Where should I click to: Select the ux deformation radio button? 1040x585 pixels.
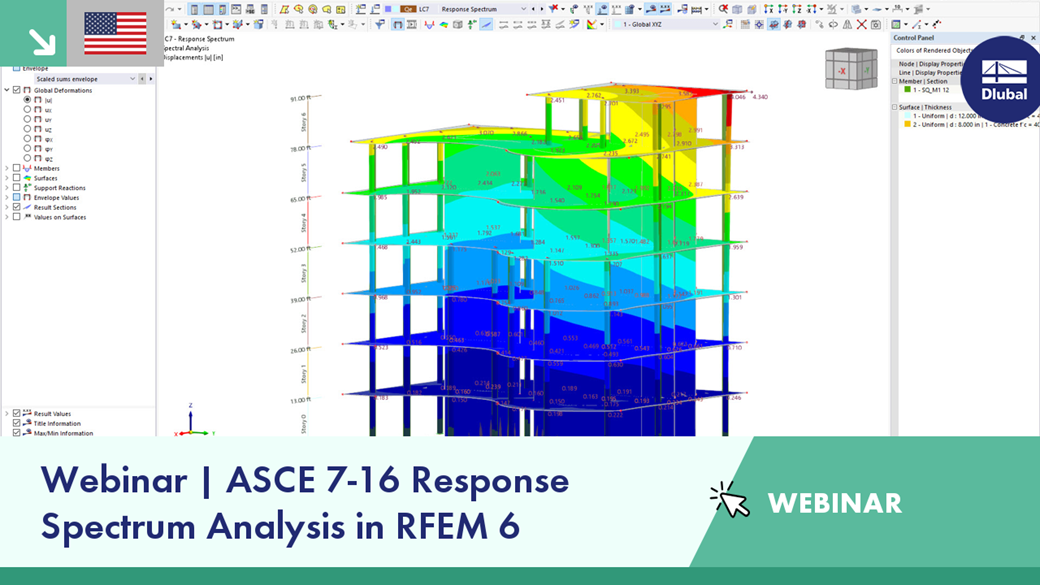tap(27, 109)
